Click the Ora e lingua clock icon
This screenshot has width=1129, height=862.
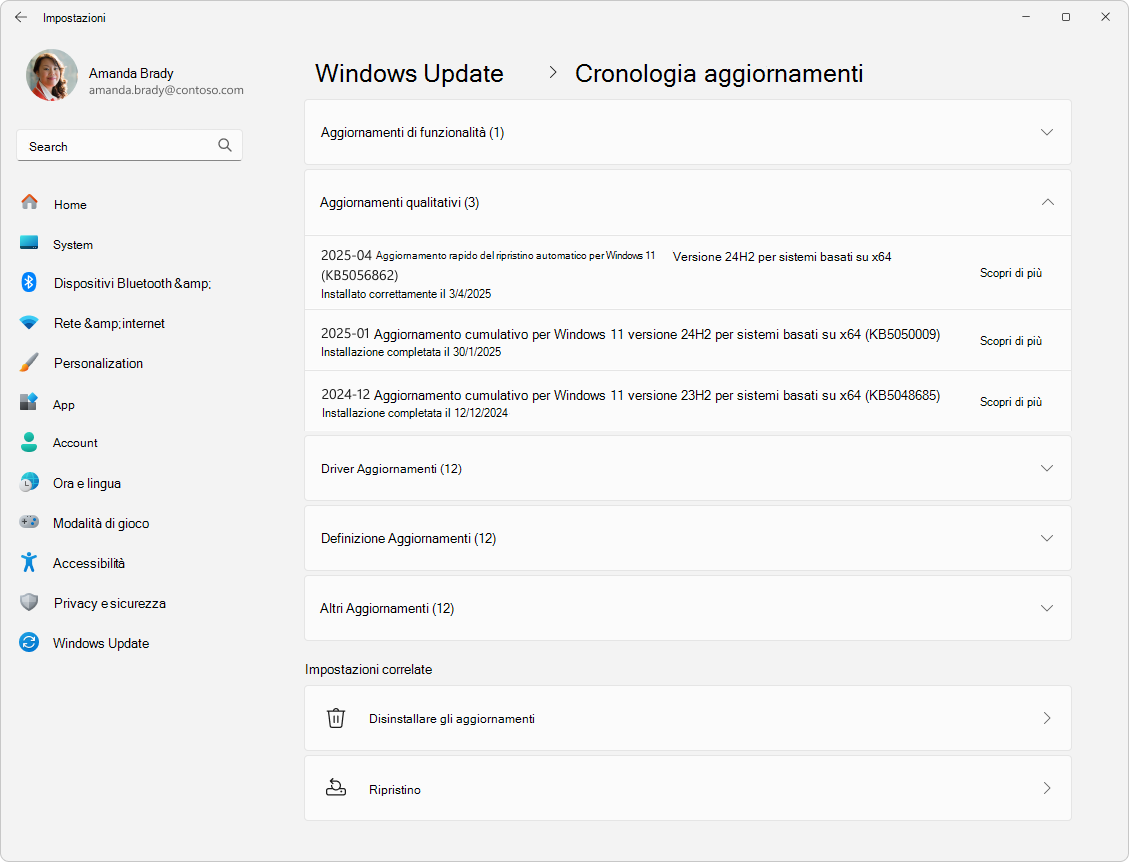[x=29, y=482]
